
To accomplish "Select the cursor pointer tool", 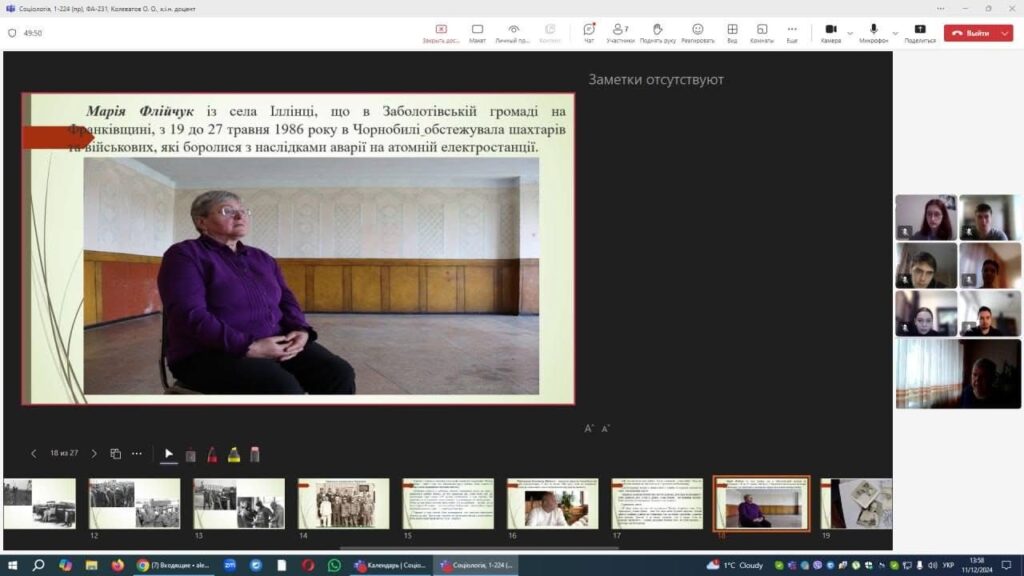I will [169, 454].
